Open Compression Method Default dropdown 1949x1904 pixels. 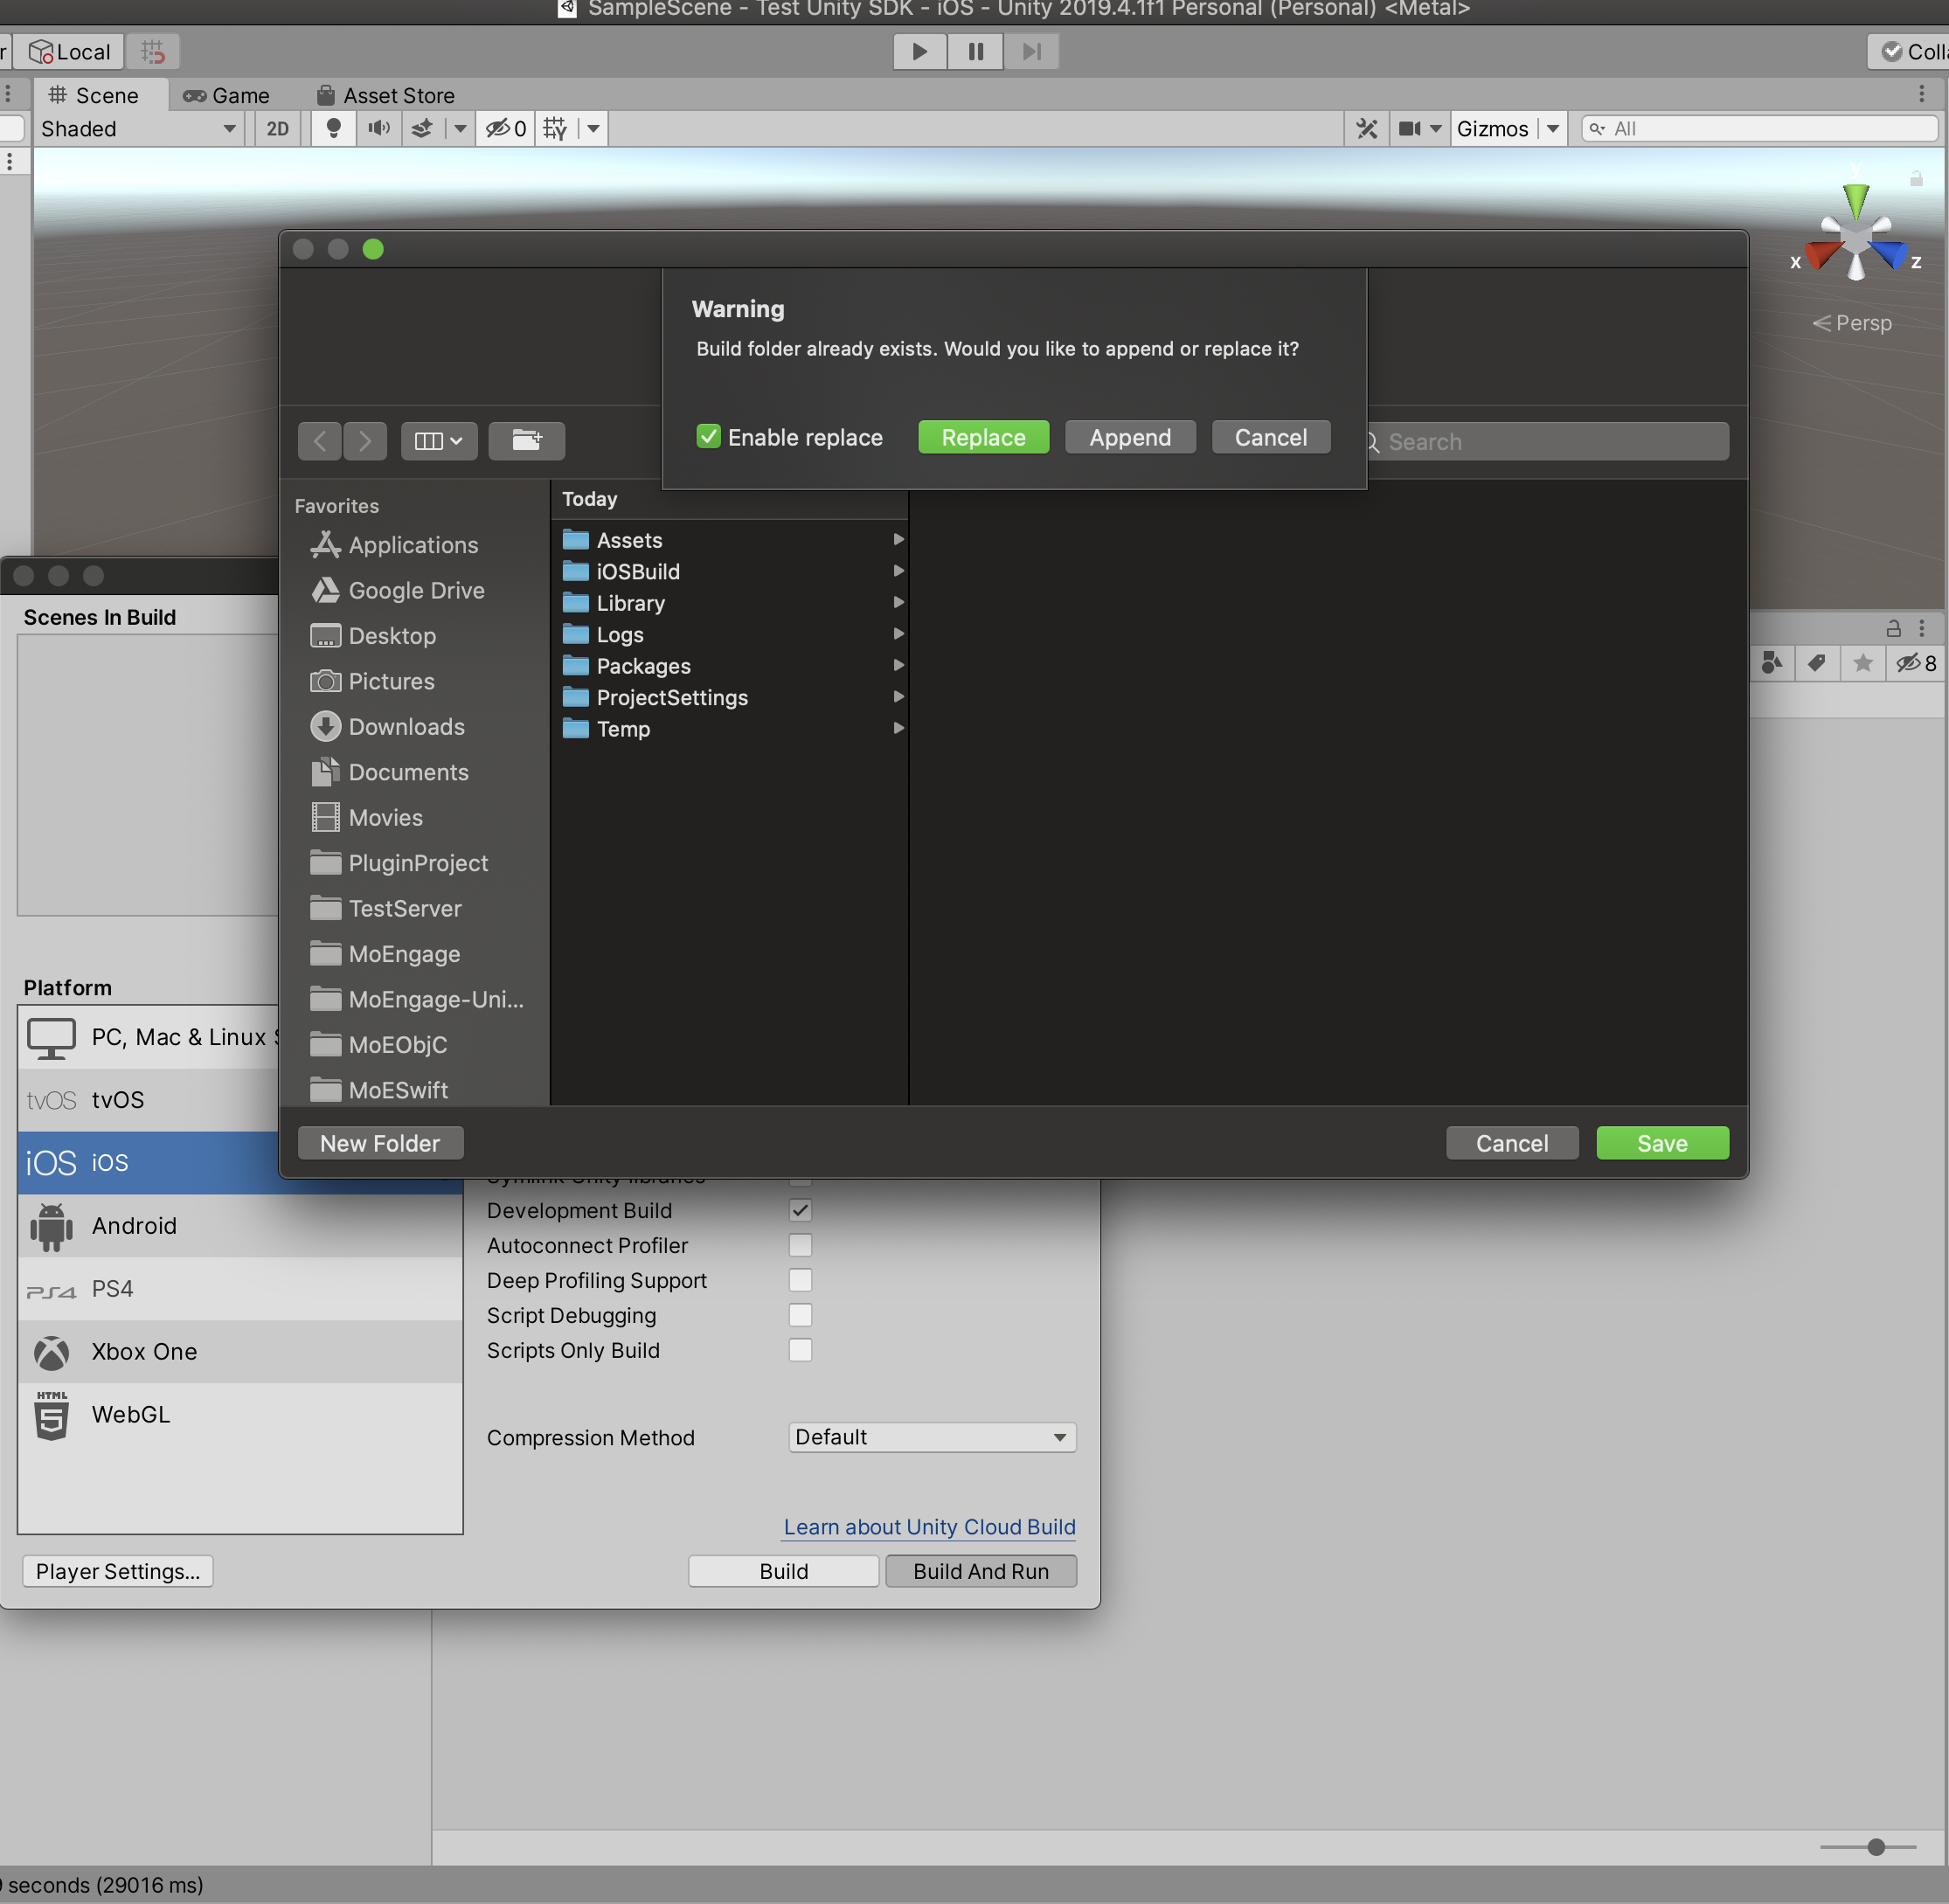pyautogui.click(x=932, y=1437)
